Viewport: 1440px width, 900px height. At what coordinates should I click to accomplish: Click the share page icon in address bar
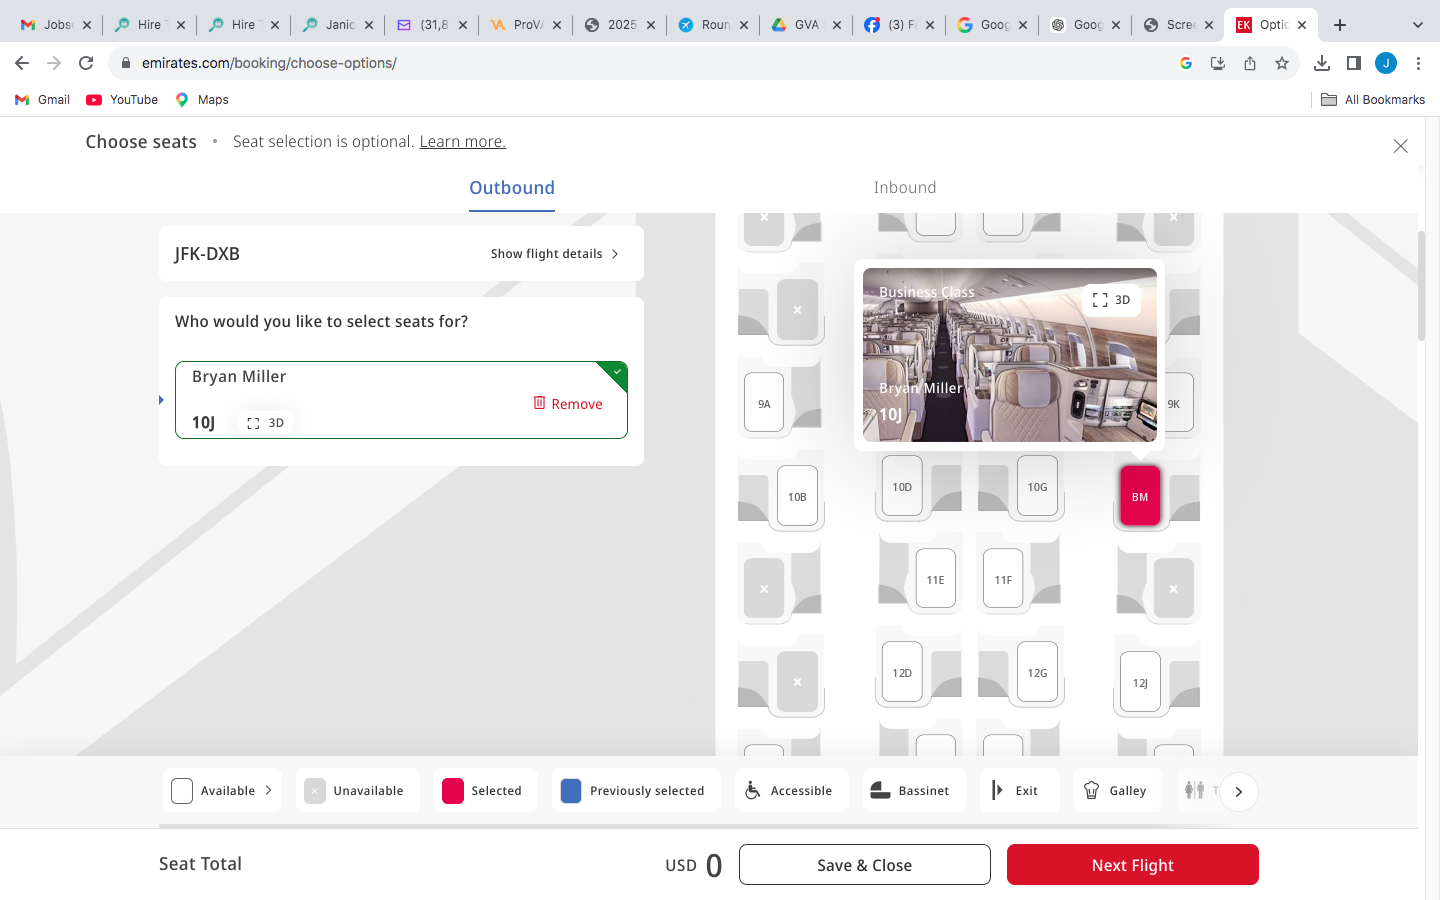1250,63
